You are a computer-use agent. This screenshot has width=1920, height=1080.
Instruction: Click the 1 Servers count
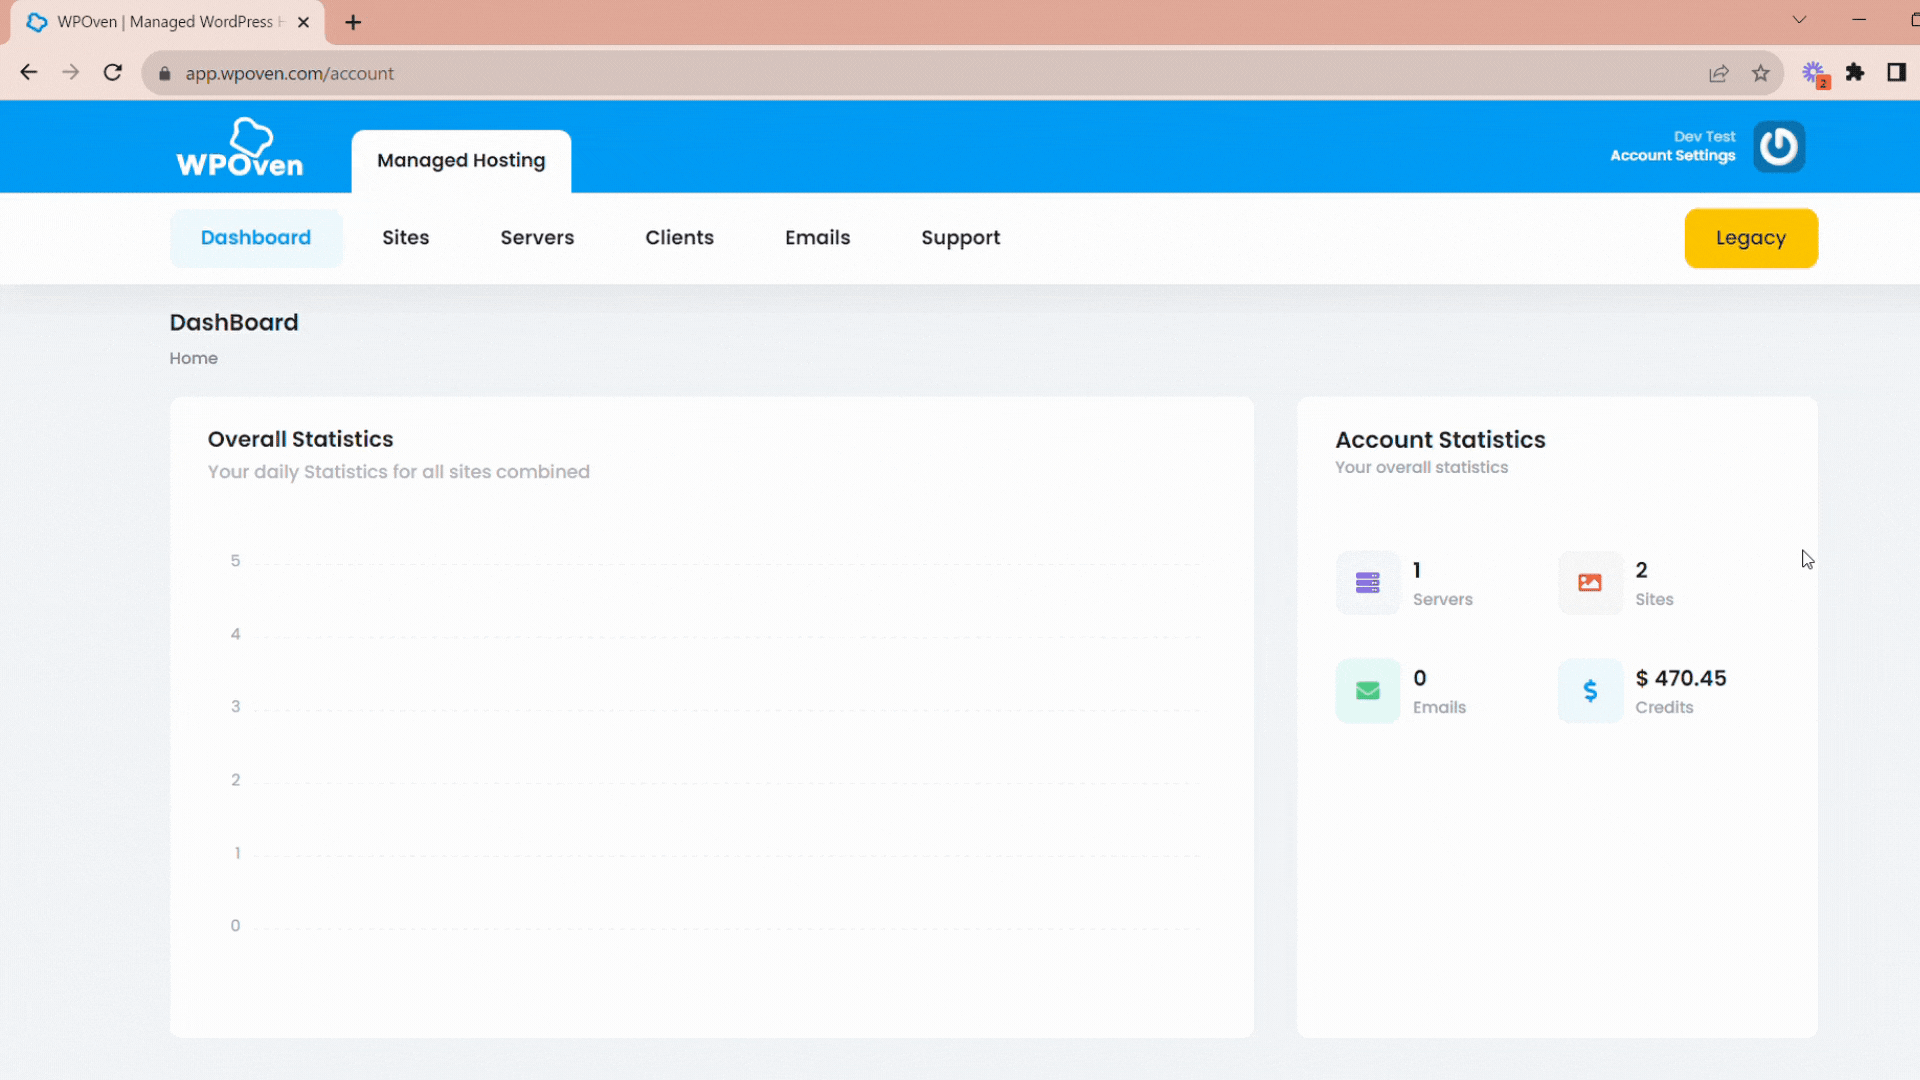[1417, 570]
